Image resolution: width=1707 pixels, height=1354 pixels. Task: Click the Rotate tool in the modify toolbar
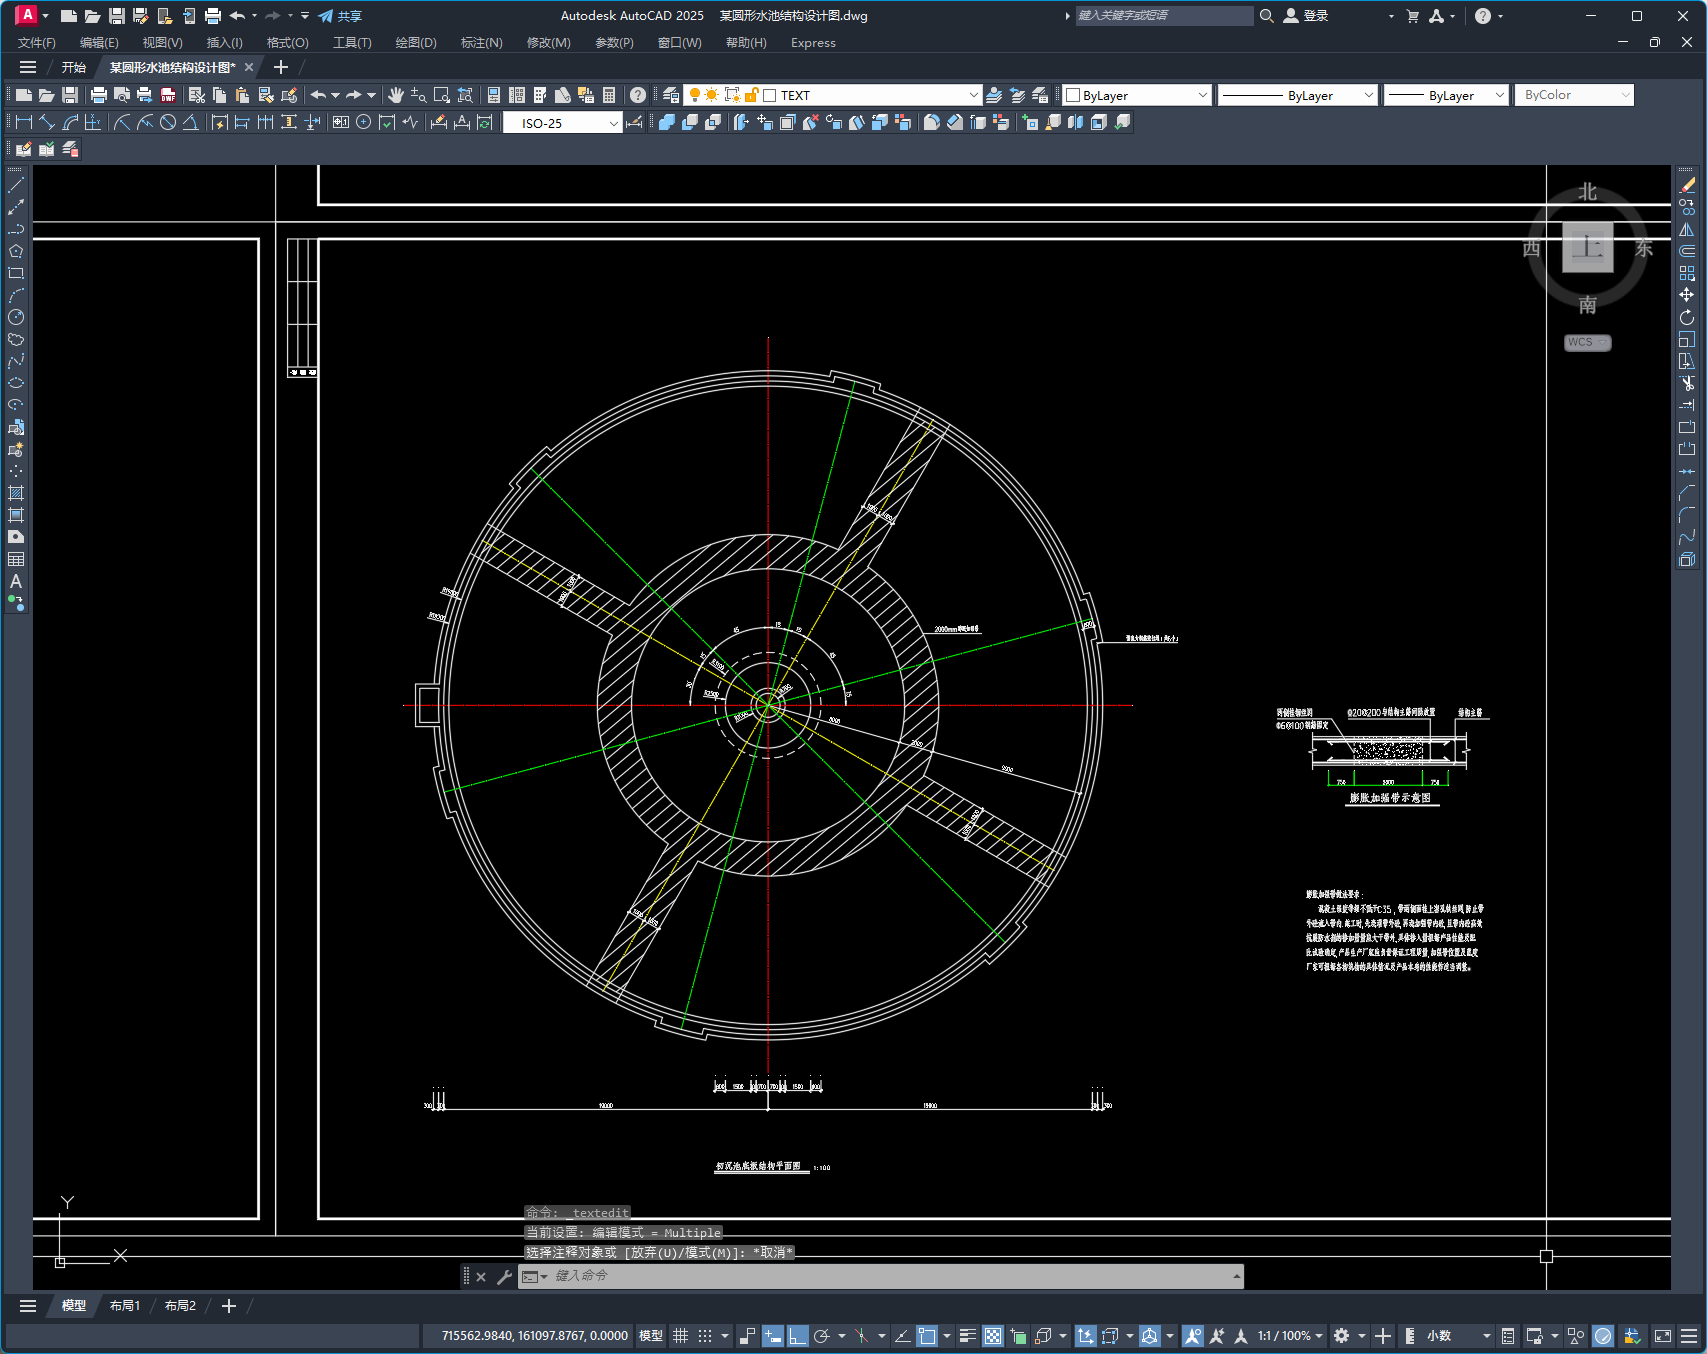tap(1687, 317)
